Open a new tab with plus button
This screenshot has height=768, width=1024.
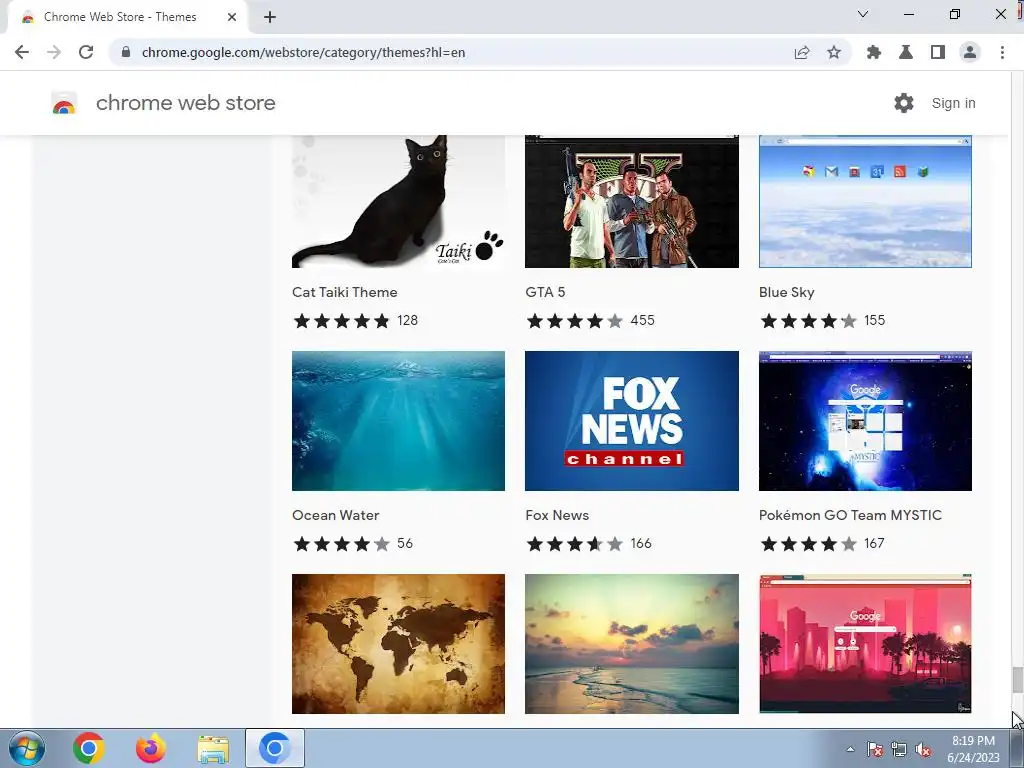(x=270, y=17)
